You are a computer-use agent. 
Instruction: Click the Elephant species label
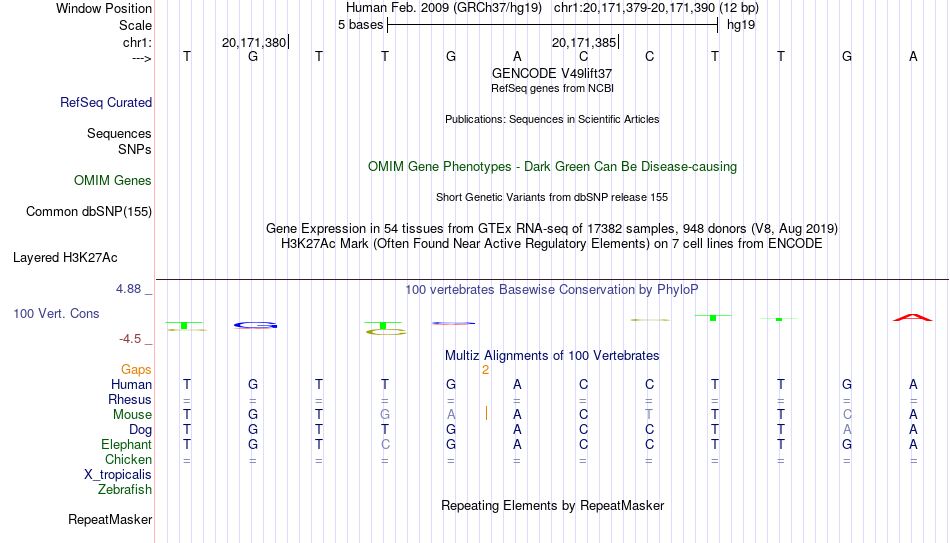pyautogui.click(x=127, y=444)
